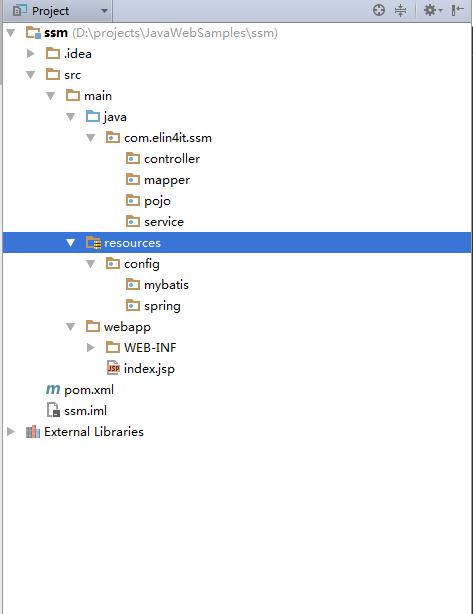Click the "Project" tool window title

(51, 11)
